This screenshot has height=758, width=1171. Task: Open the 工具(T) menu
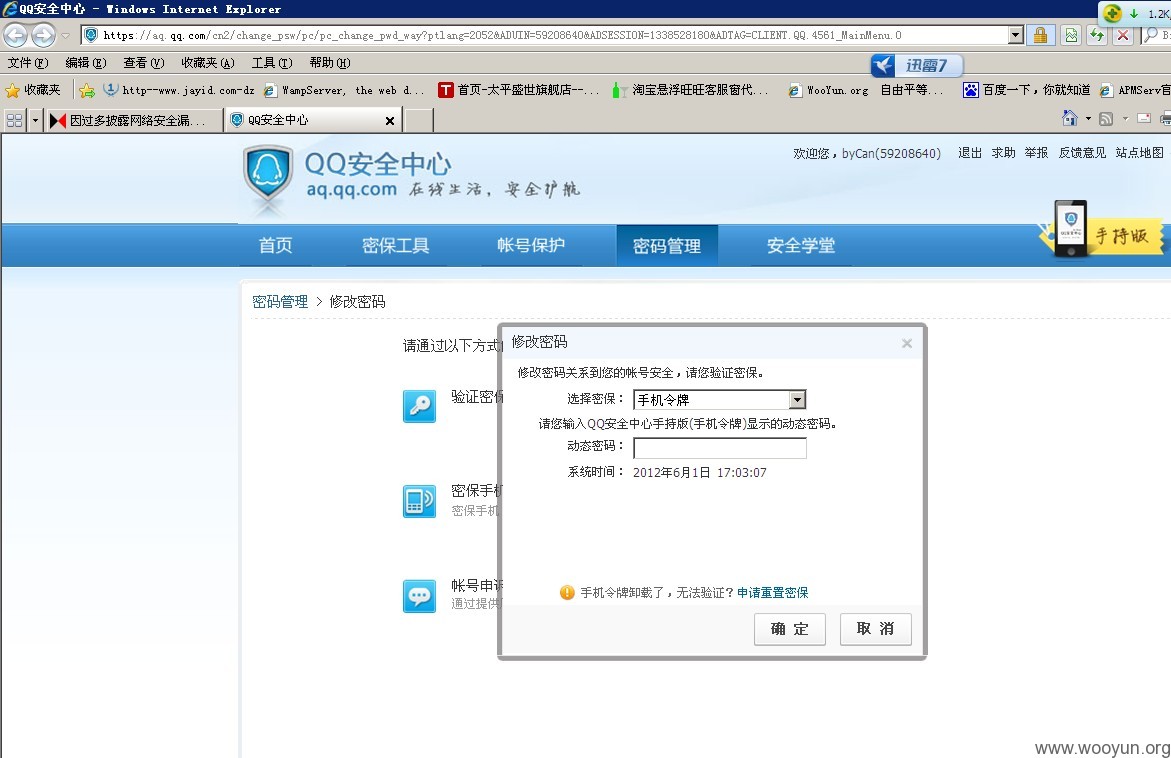pos(272,63)
